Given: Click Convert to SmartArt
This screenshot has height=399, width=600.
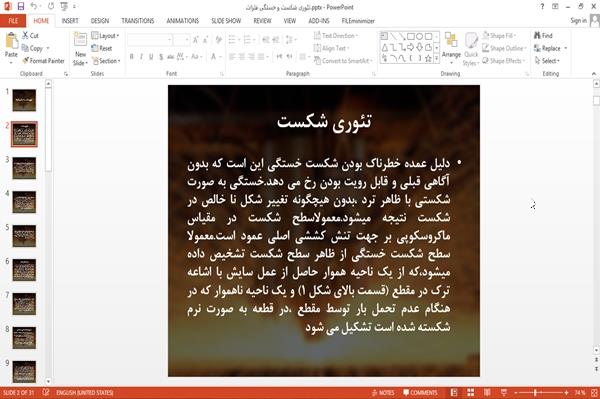Looking at the screenshot, I should [x=343, y=61].
